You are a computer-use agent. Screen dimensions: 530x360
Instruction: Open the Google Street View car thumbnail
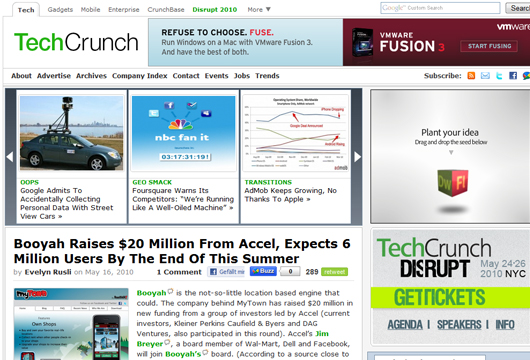pyautogui.click(x=71, y=133)
